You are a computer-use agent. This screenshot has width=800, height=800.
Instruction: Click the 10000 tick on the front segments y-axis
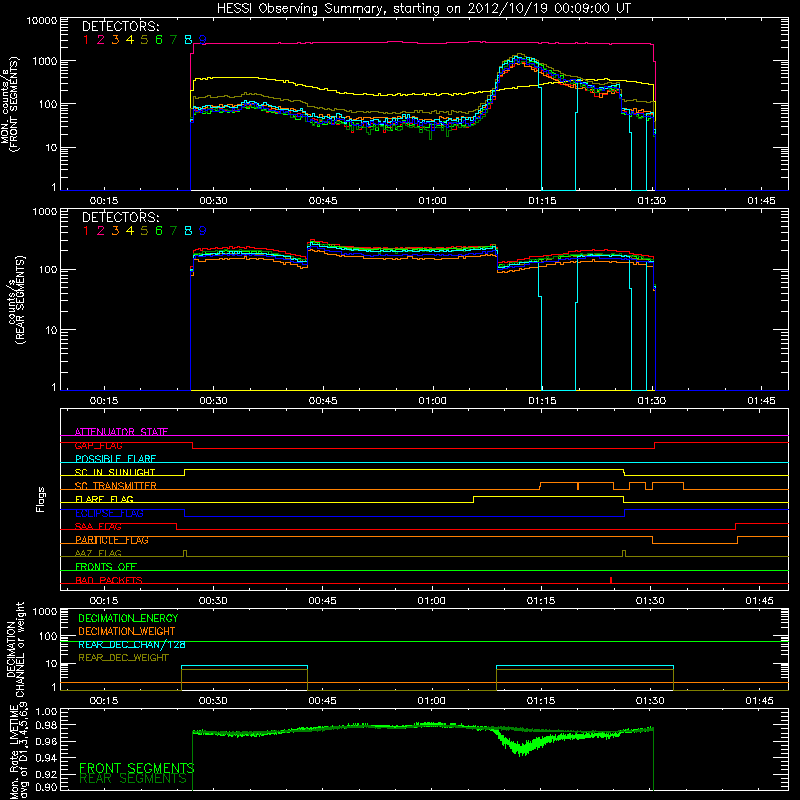click(41, 21)
